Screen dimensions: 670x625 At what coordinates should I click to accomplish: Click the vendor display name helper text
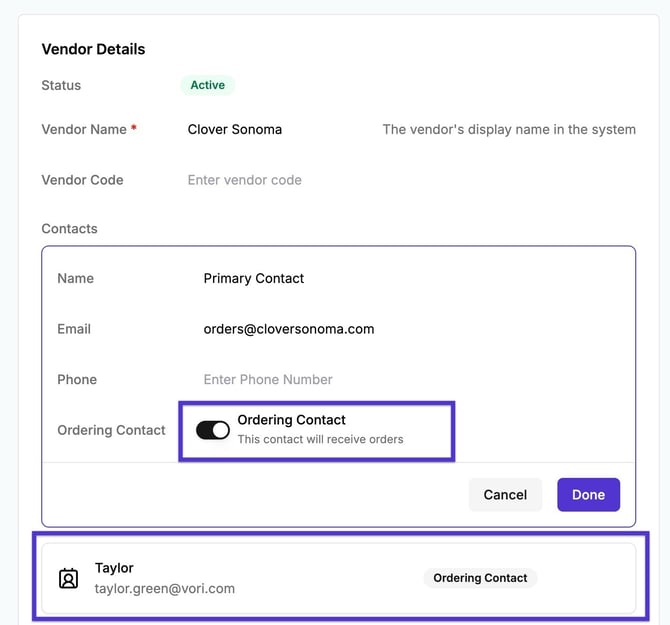509,129
